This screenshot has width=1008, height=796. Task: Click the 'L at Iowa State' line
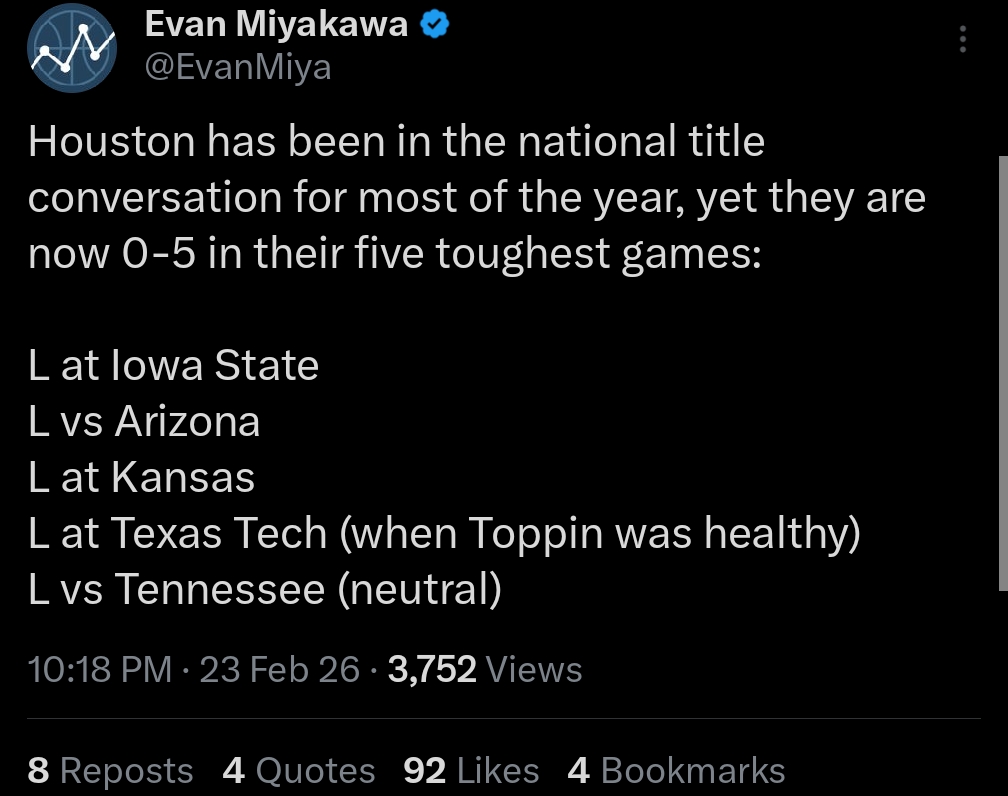pyautogui.click(x=174, y=365)
